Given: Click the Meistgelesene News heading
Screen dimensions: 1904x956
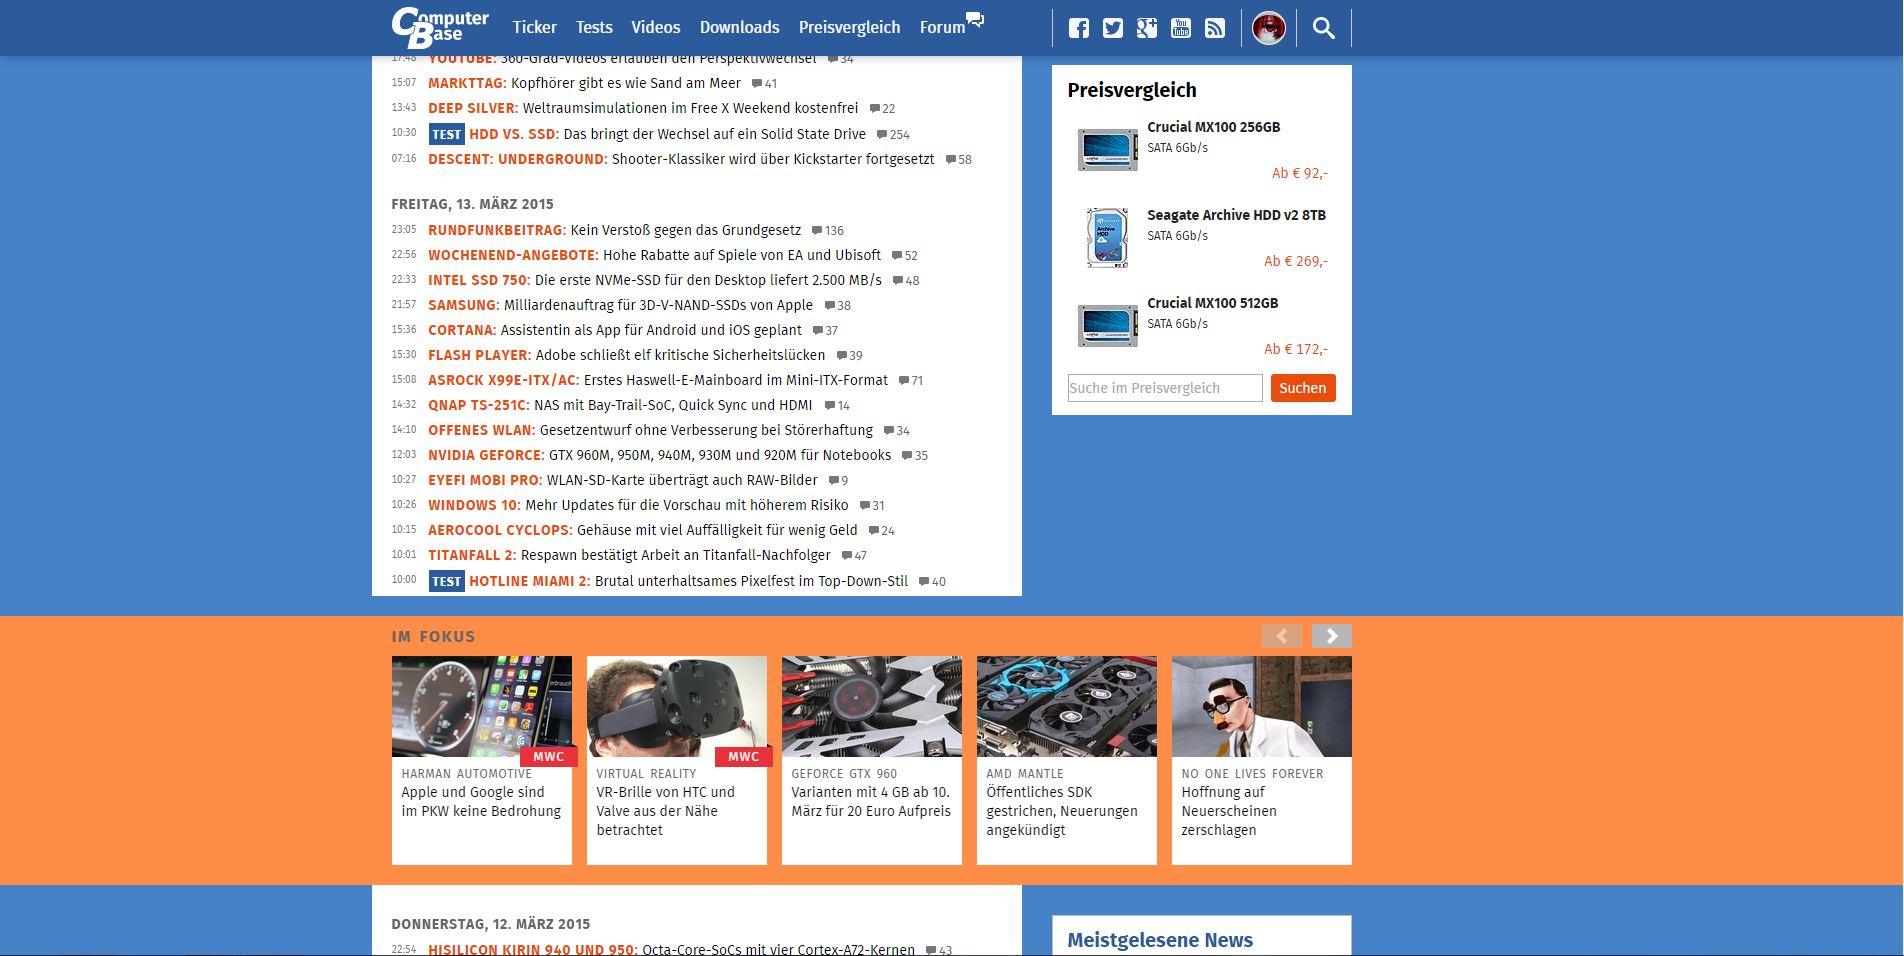Looking at the screenshot, I should click(x=1160, y=940).
